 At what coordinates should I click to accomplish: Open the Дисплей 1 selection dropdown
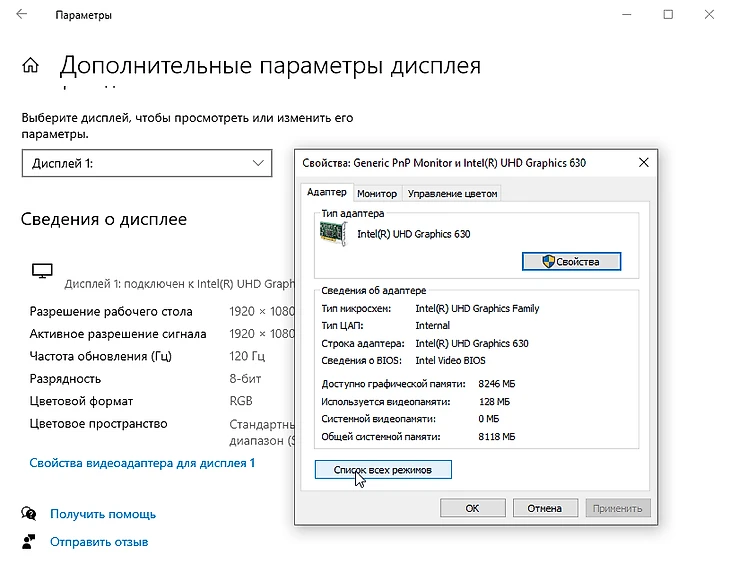147,163
